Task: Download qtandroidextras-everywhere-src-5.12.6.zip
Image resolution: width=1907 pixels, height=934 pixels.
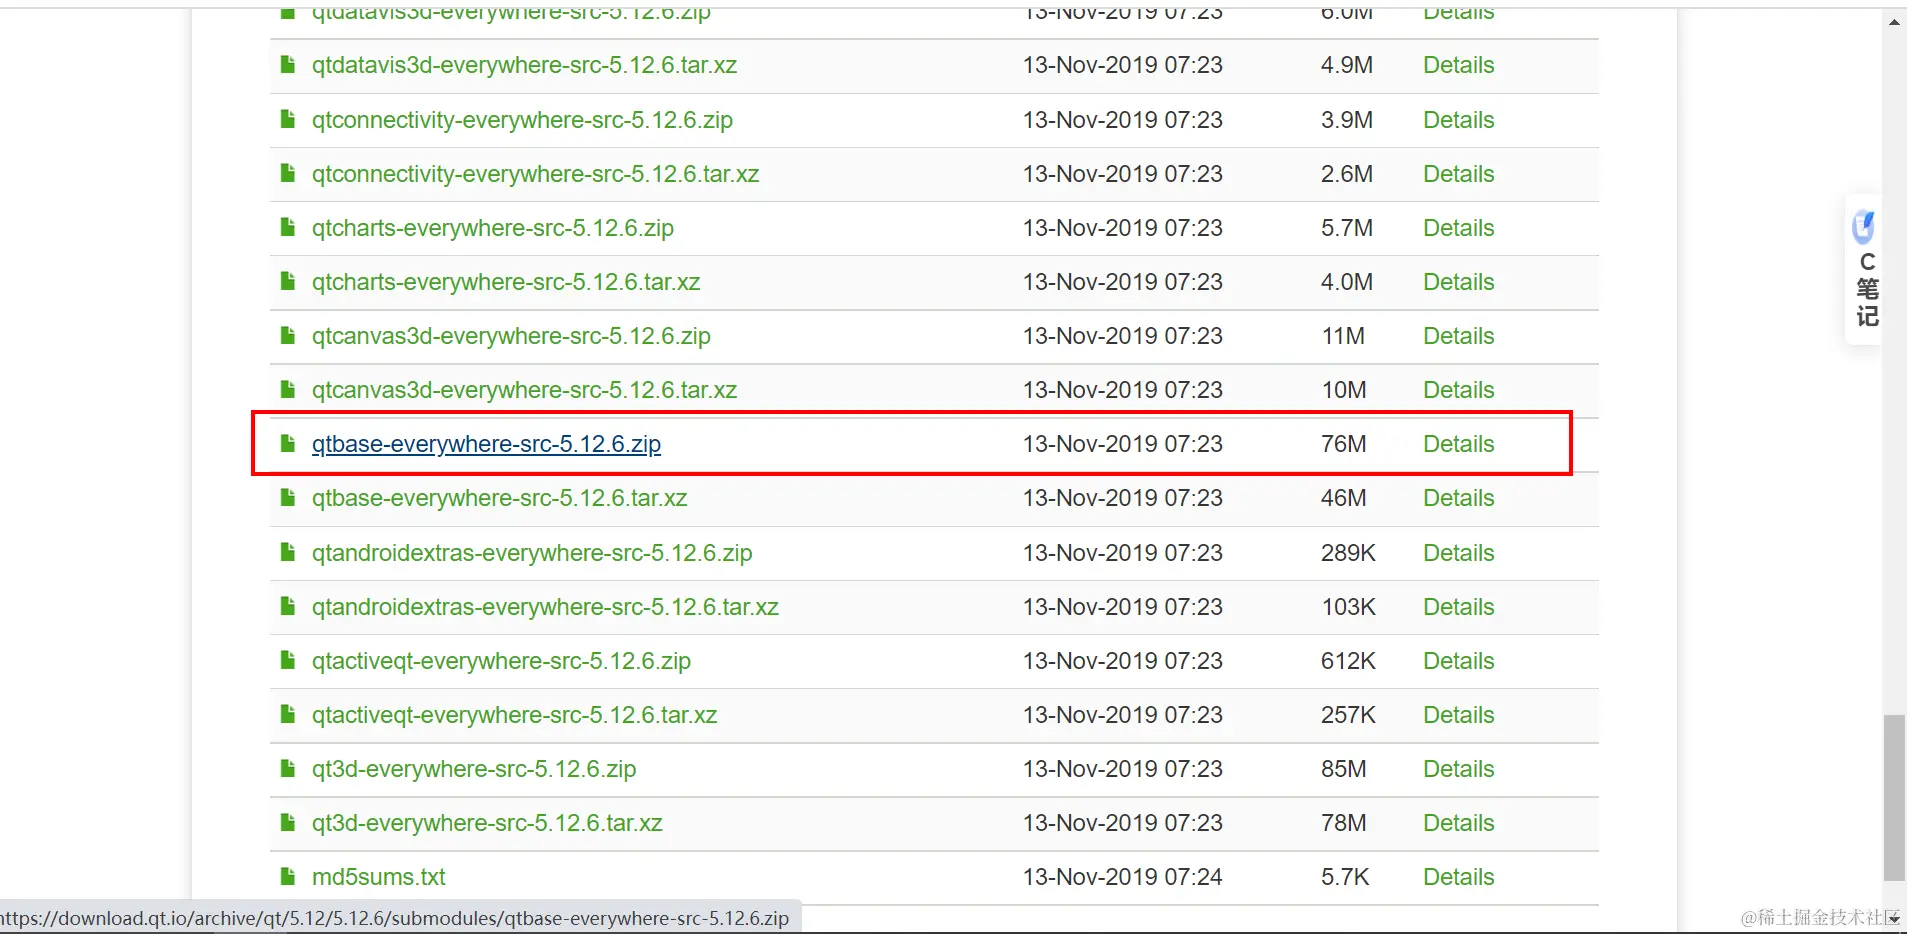Action: pyautogui.click(x=532, y=553)
